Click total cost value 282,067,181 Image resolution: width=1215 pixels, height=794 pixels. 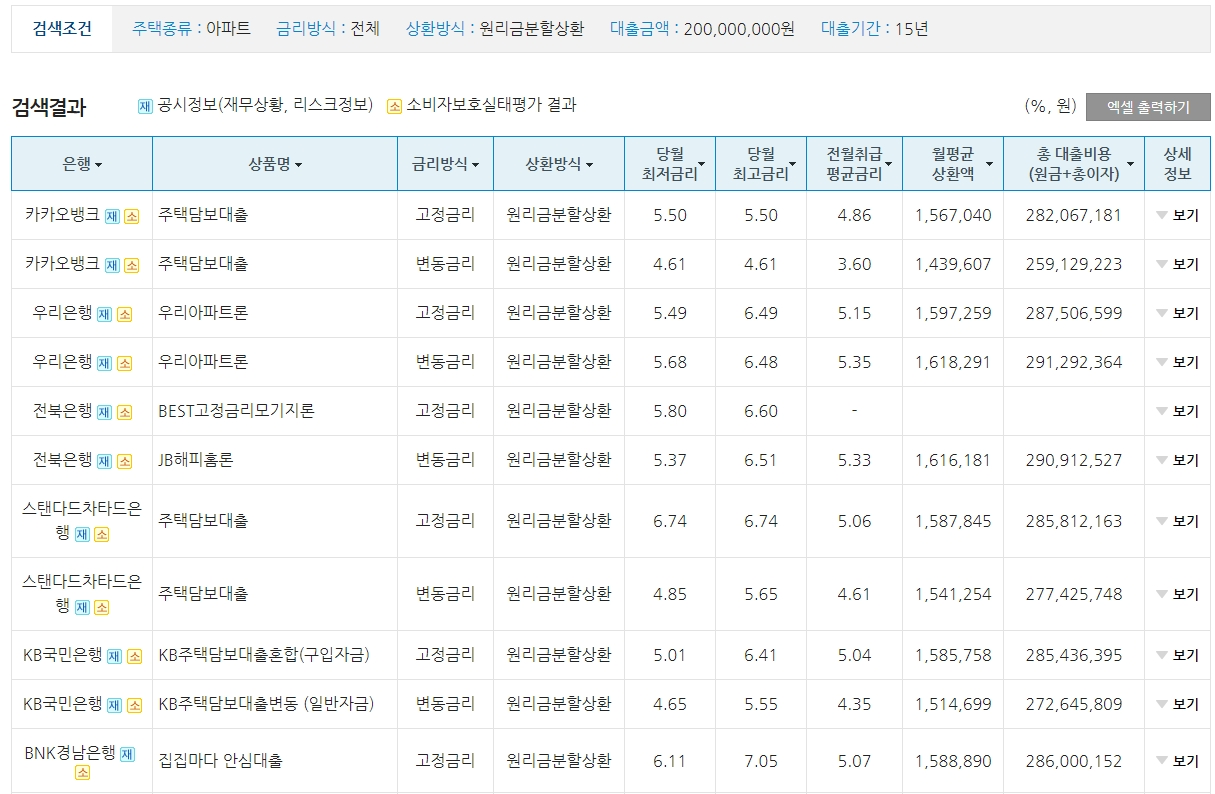tap(1074, 215)
